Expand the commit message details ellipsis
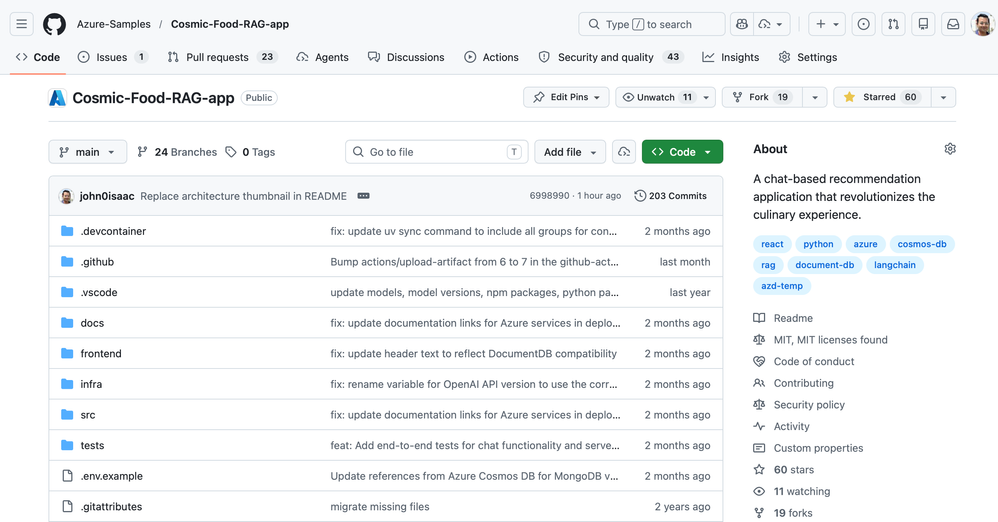This screenshot has width=998, height=522. click(x=363, y=196)
